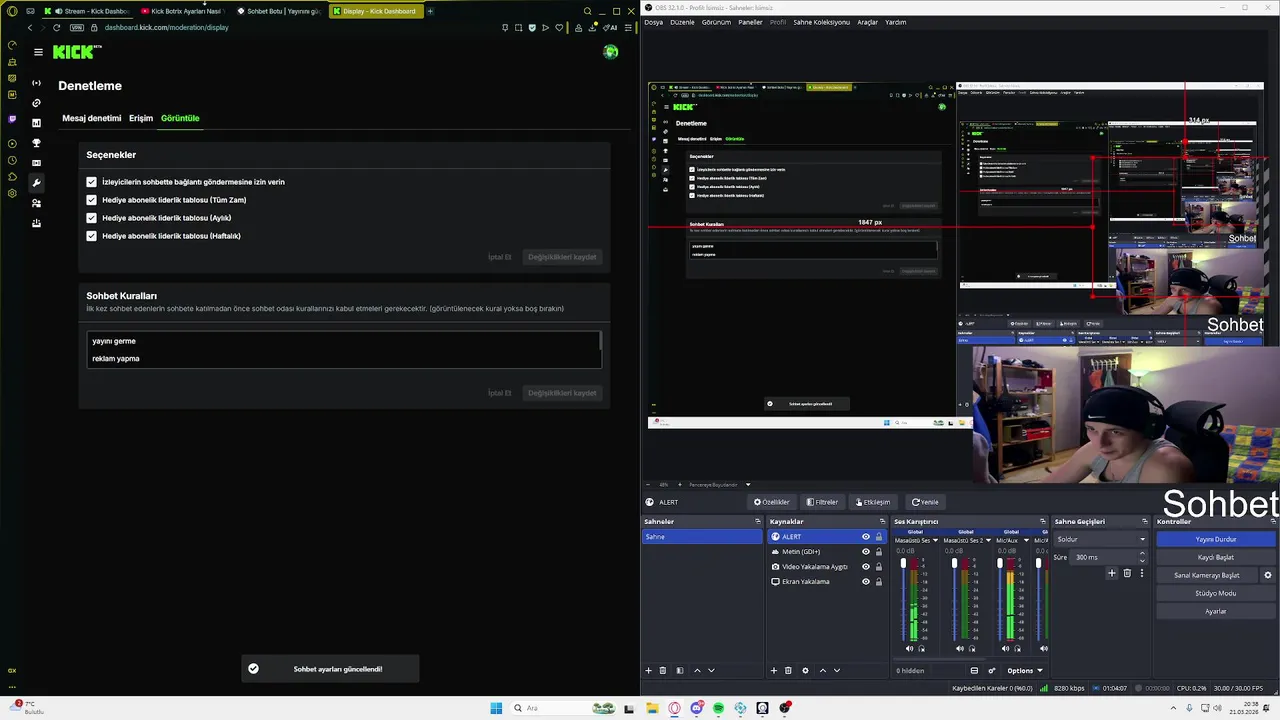Viewport: 1280px width, 720px height.
Task: Increase the transition Süre stepper value
Action: [1142, 554]
